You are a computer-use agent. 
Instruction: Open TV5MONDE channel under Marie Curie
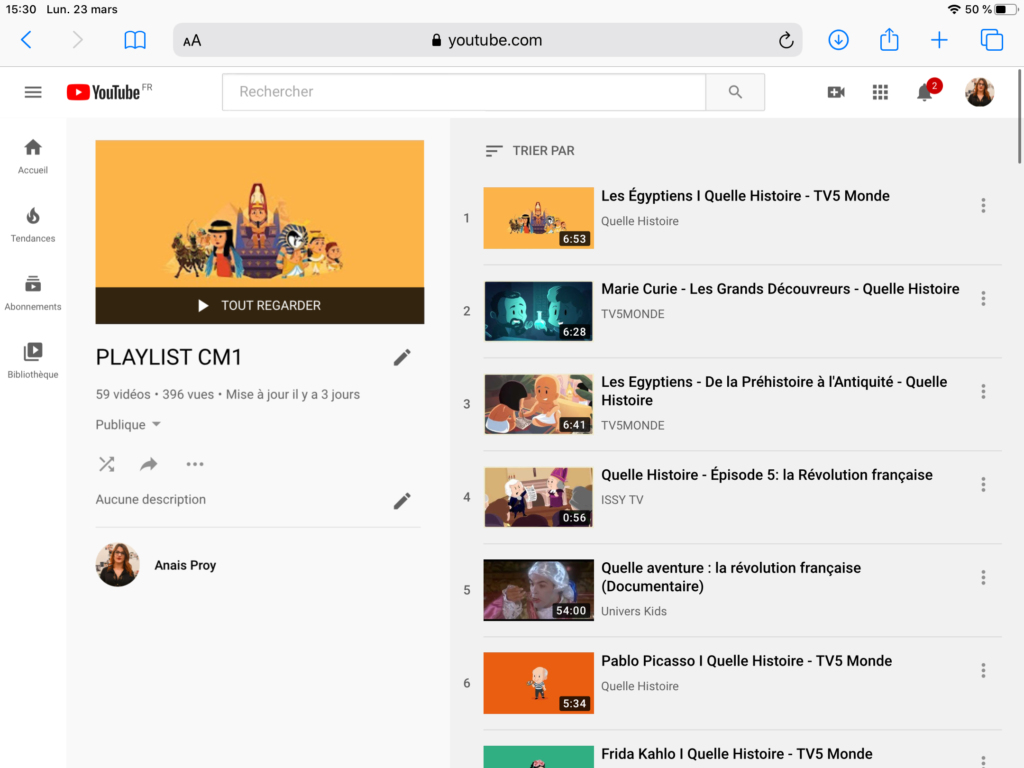click(x=632, y=314)
